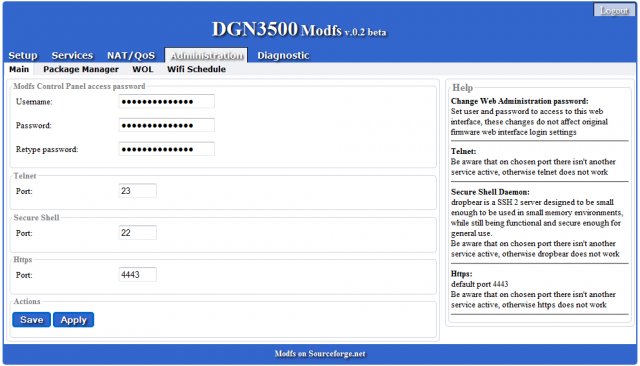
Task: Click the Telnet port field
Action: pyautogui.click(x=138, y=191)
